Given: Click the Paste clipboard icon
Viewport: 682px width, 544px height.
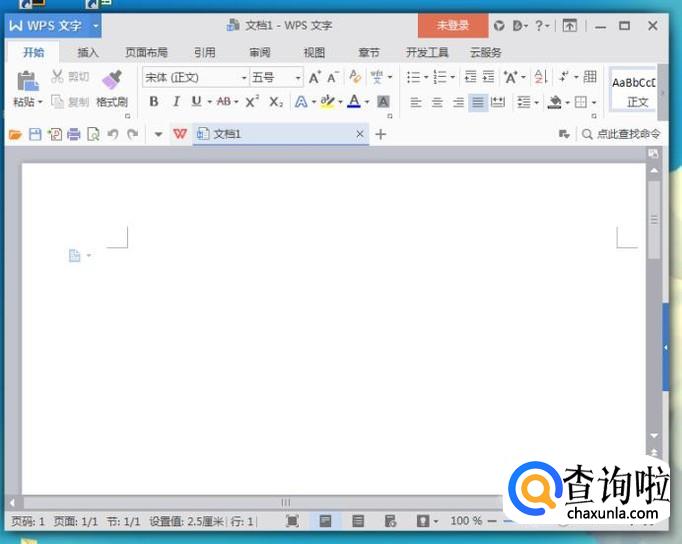Looking at the screenshot, I should coord(27,81).
